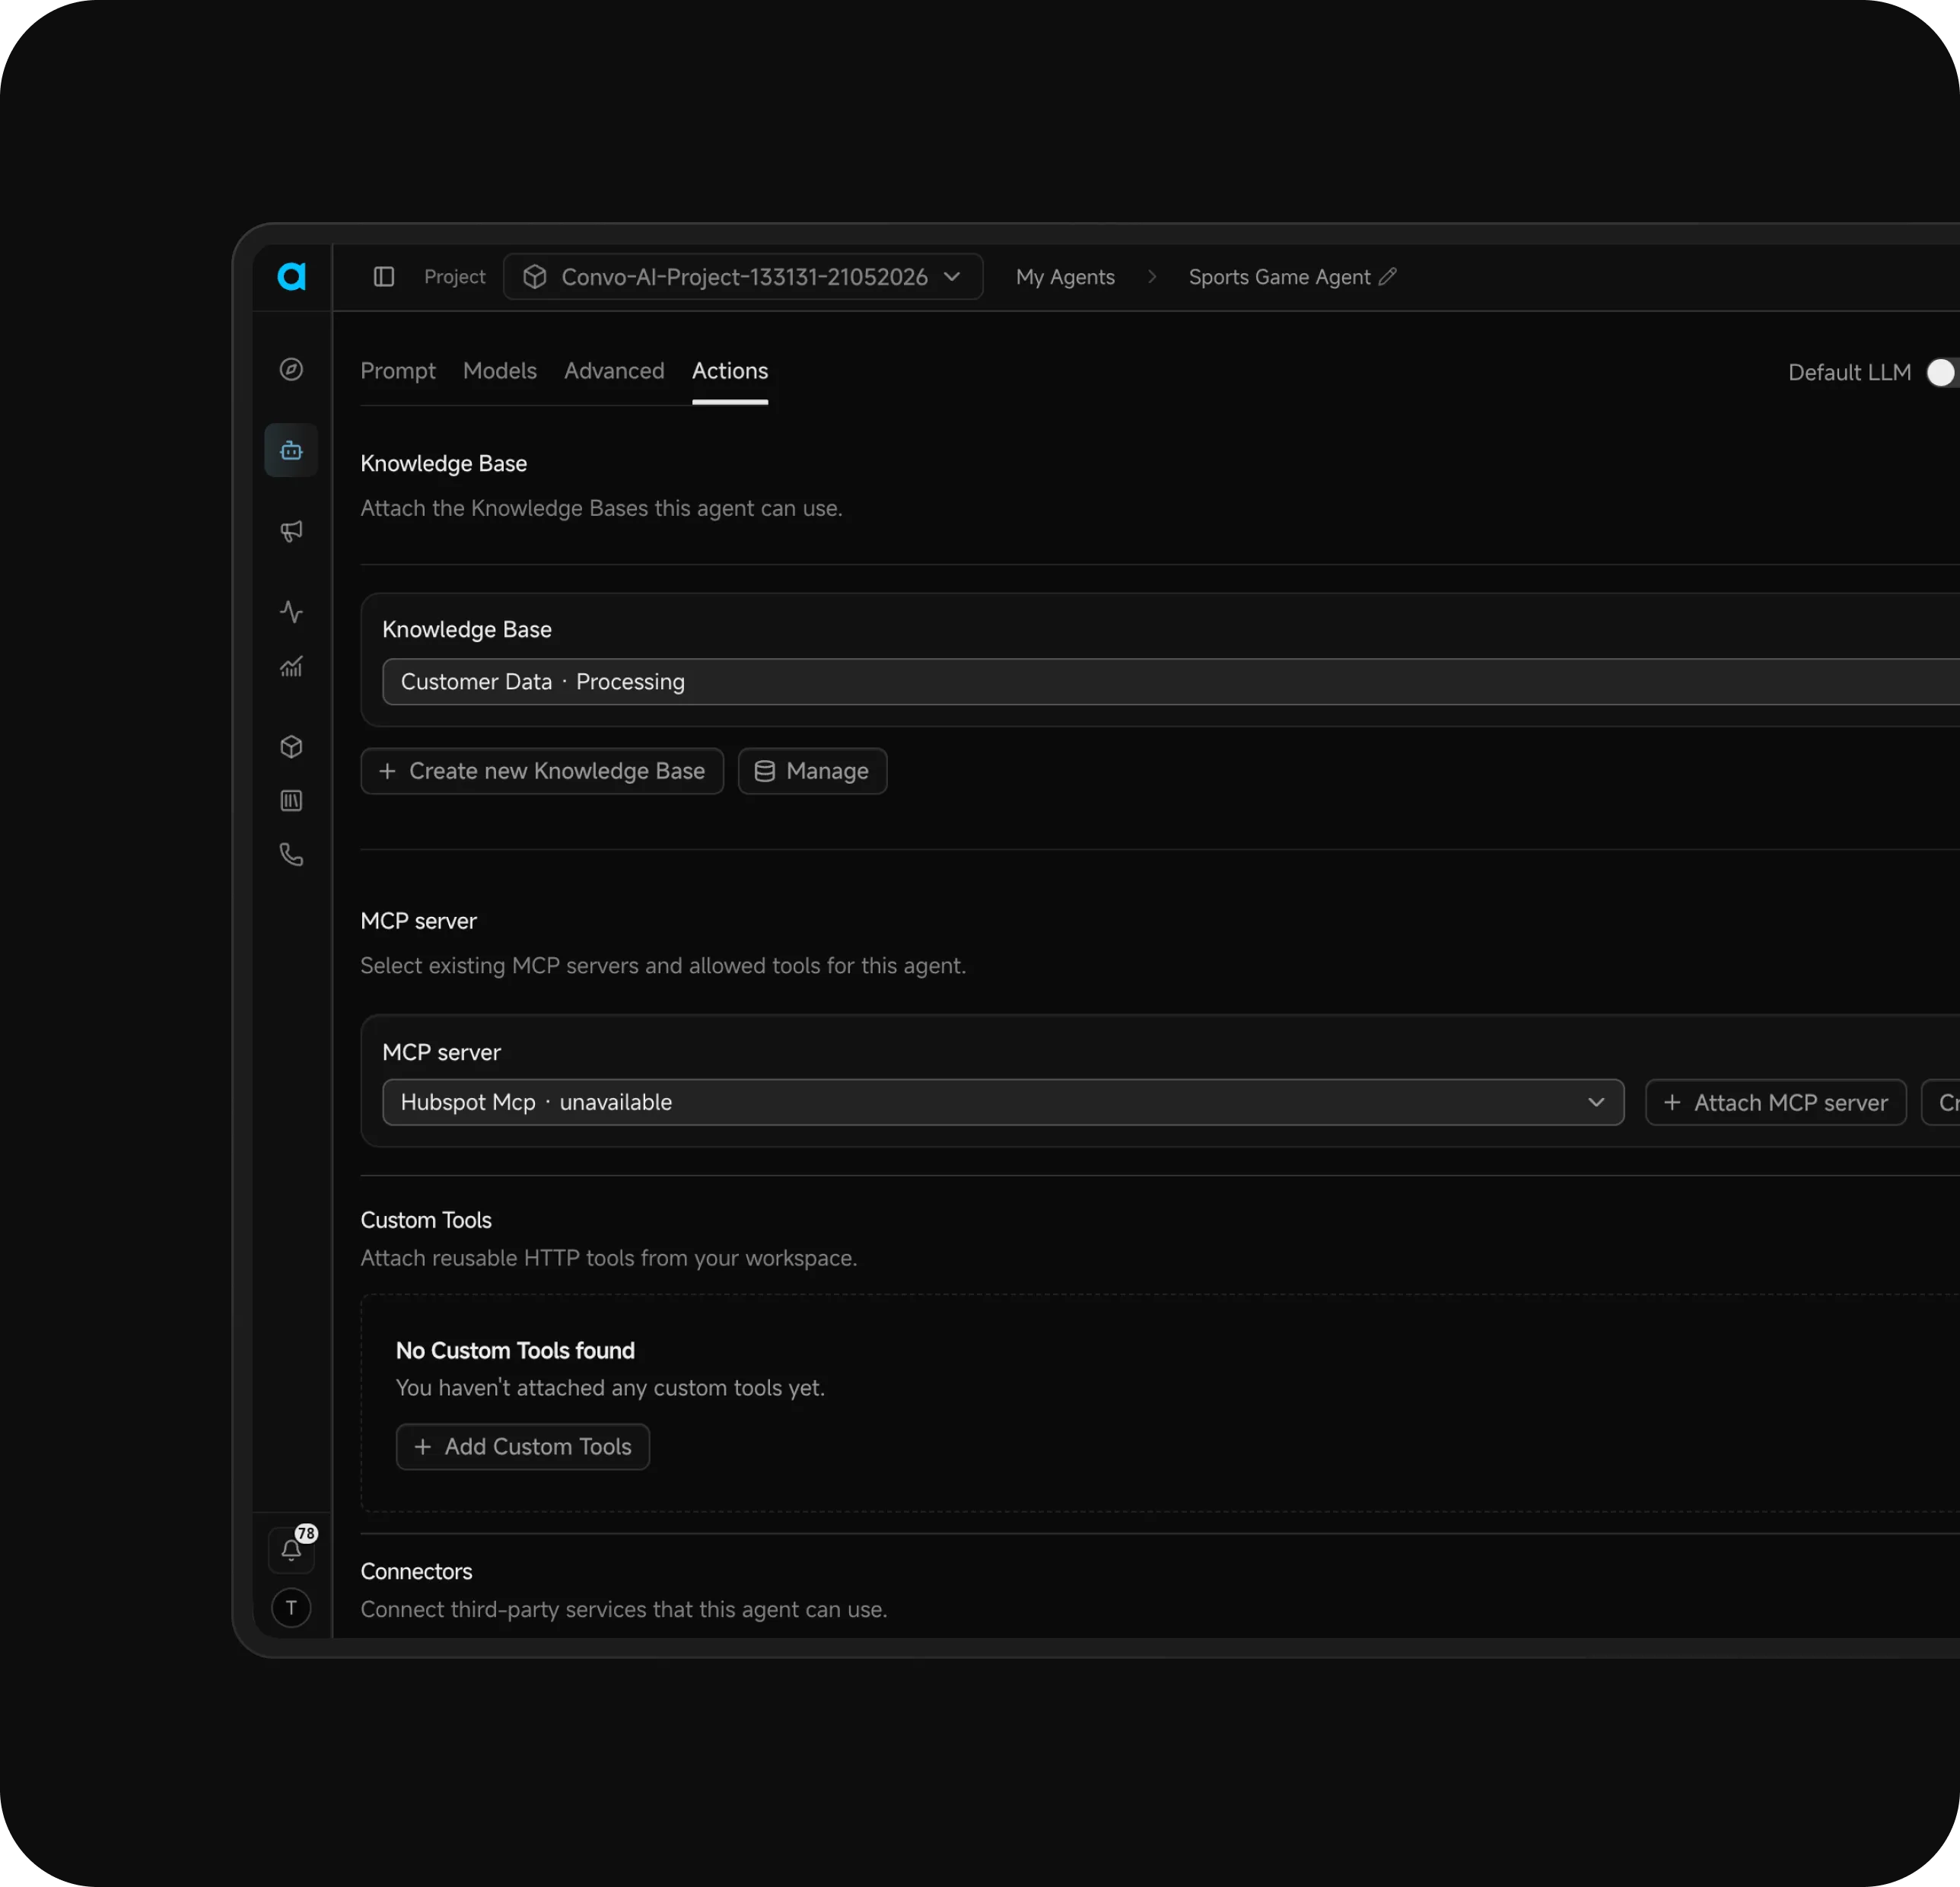The width and height of the screenshot is (1960, 1887).
Task: Click "Attach reusable HTTP tools" description text
Action: [609, 1258]
